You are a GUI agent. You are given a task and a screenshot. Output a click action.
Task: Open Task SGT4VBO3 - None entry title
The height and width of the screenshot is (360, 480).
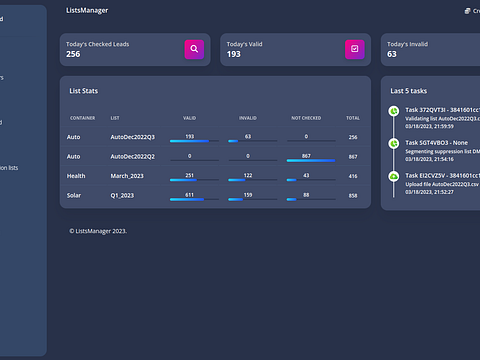pos(437,143)
